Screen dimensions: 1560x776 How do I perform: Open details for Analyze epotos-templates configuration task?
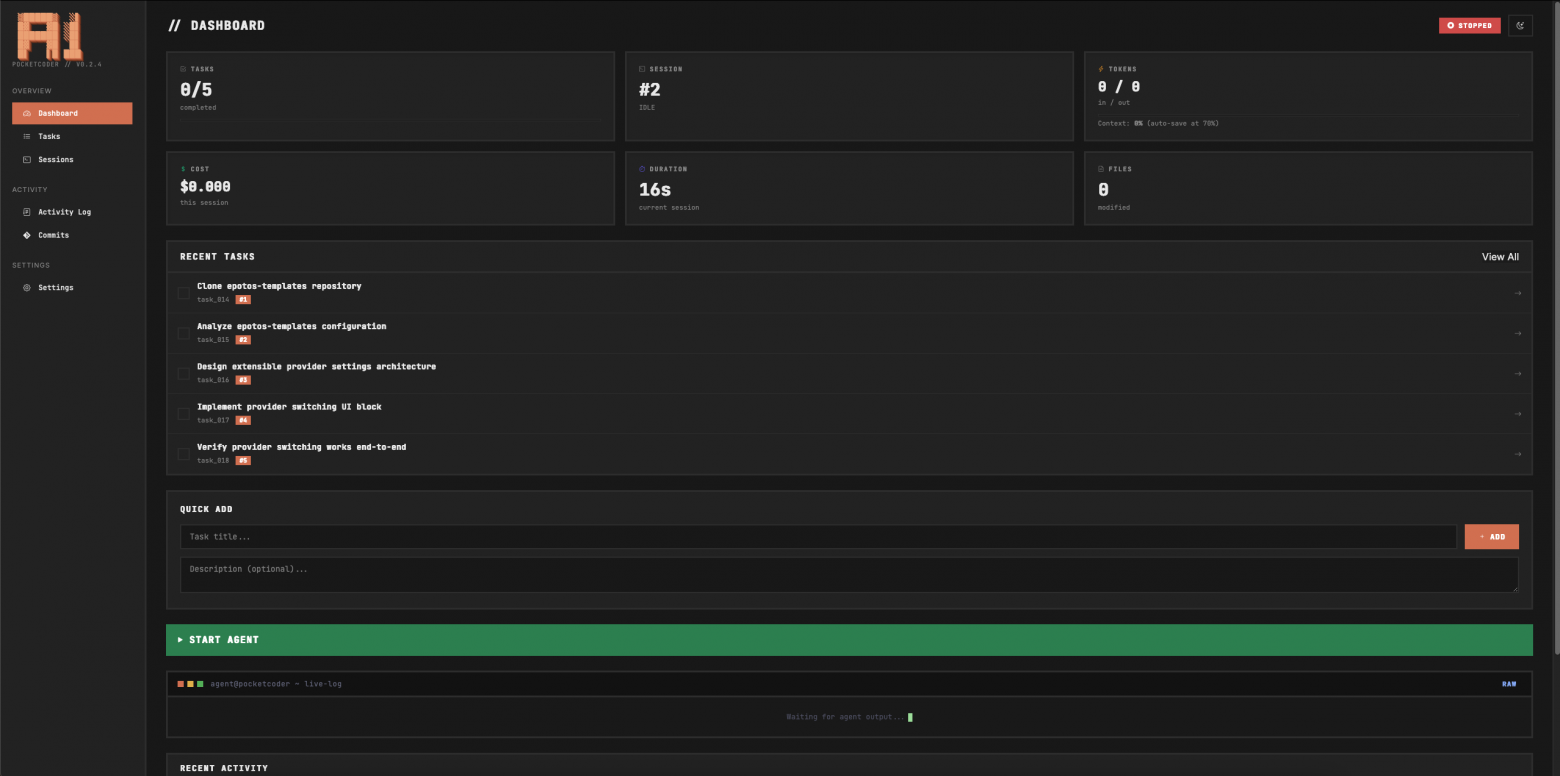(1517, 333)
